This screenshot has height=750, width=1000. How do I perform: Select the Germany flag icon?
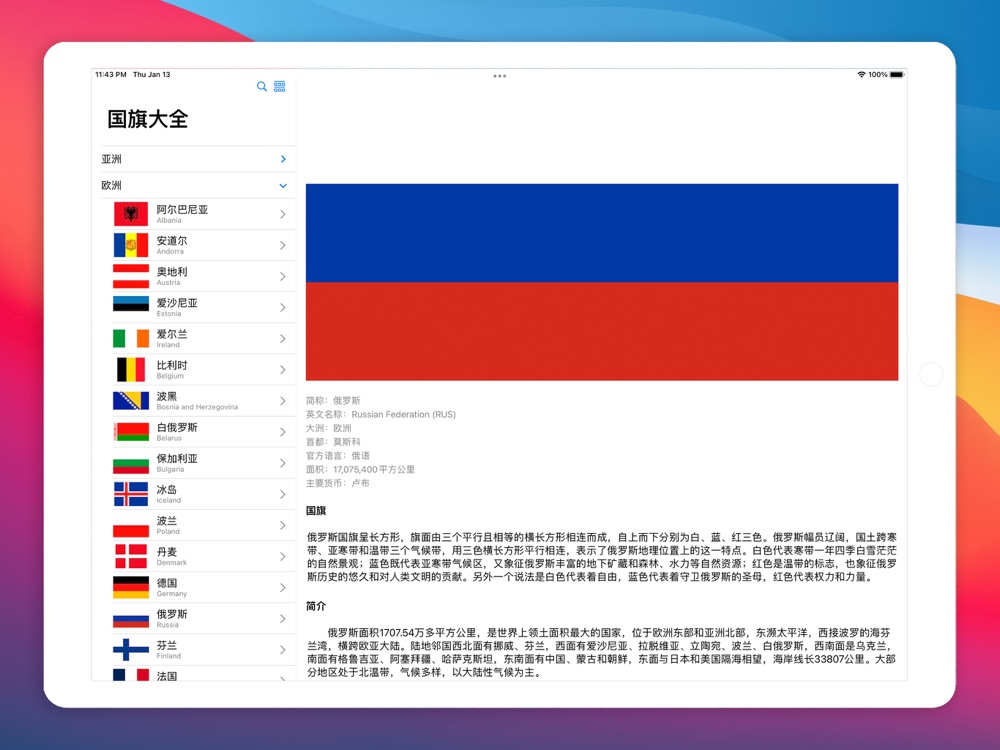[x=131, y=587]
